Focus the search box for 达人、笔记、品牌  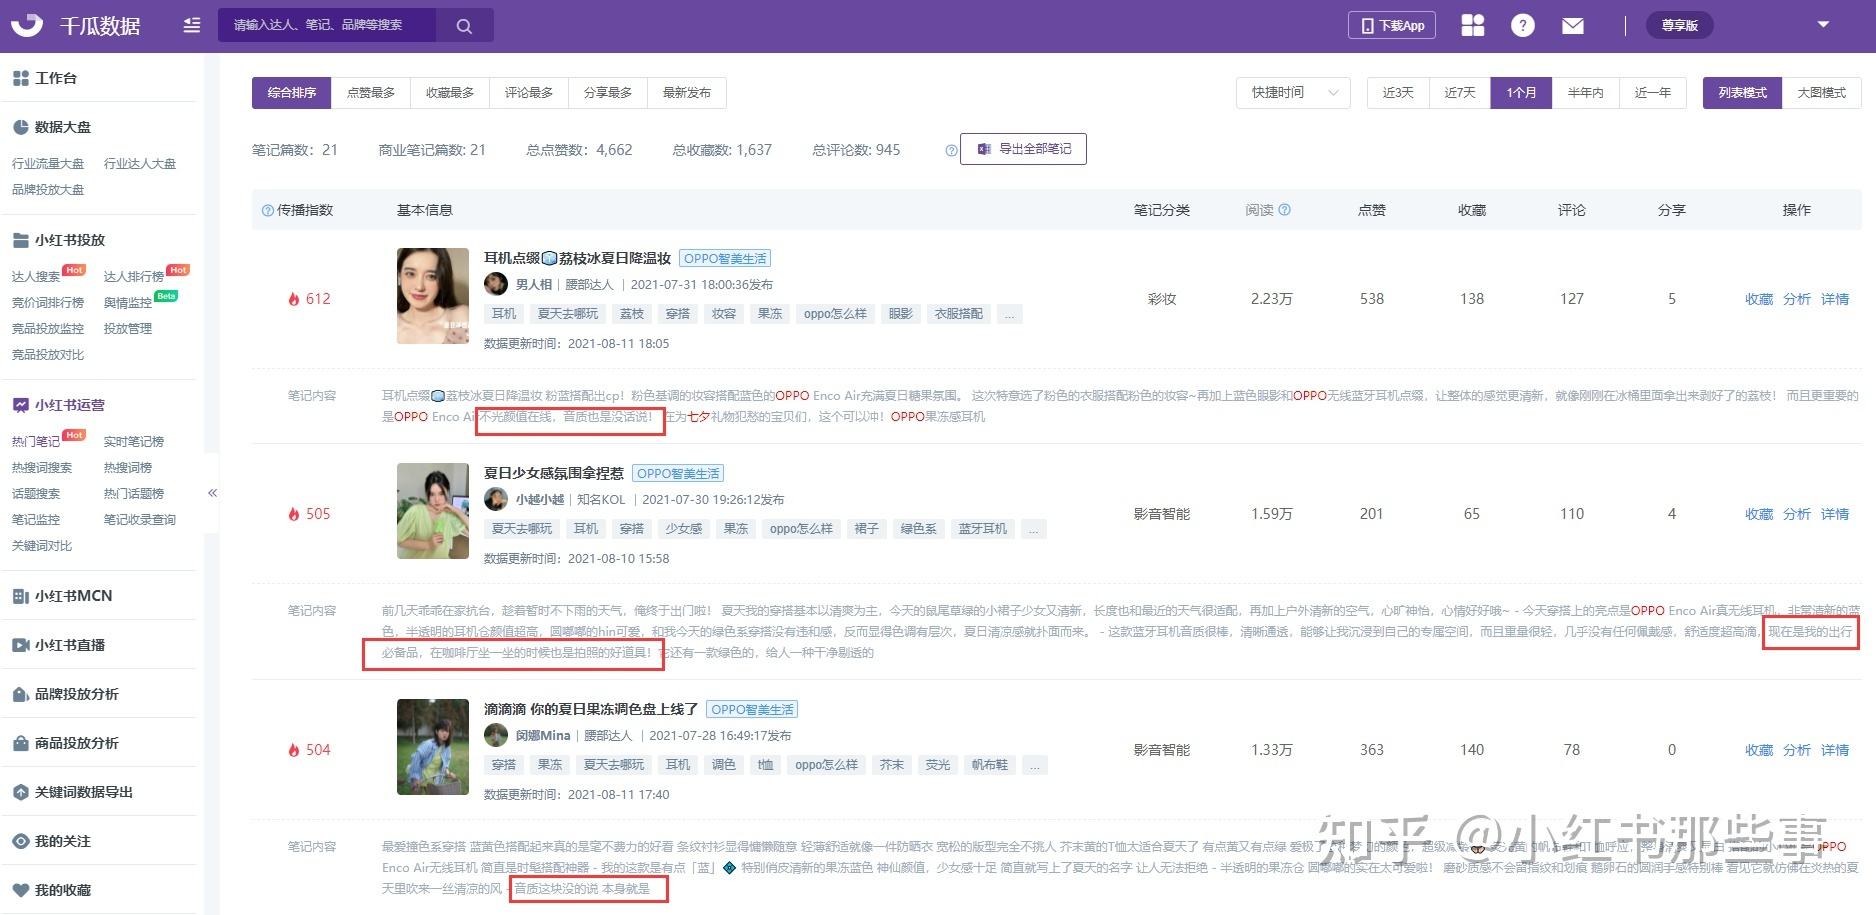[327, 25]
